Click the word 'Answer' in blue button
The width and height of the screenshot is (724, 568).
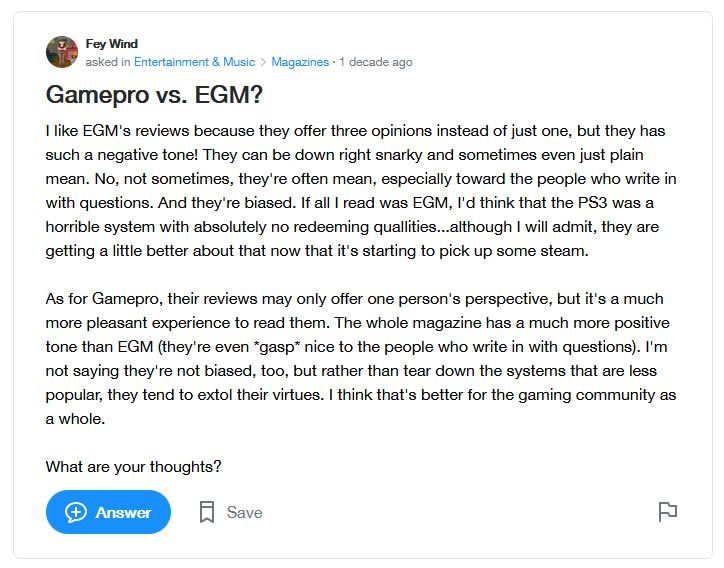(x=123, y=512)
